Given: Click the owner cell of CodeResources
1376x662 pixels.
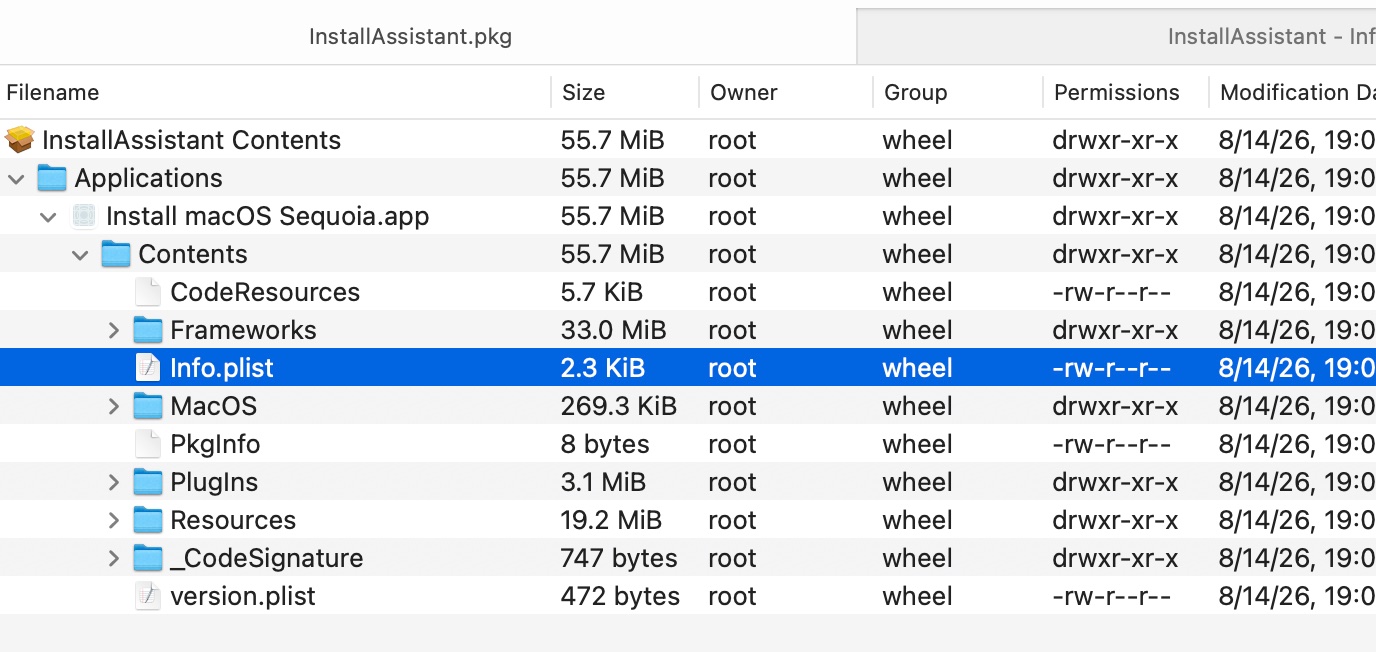Looking at the screenshot, I should click(732, 292).
